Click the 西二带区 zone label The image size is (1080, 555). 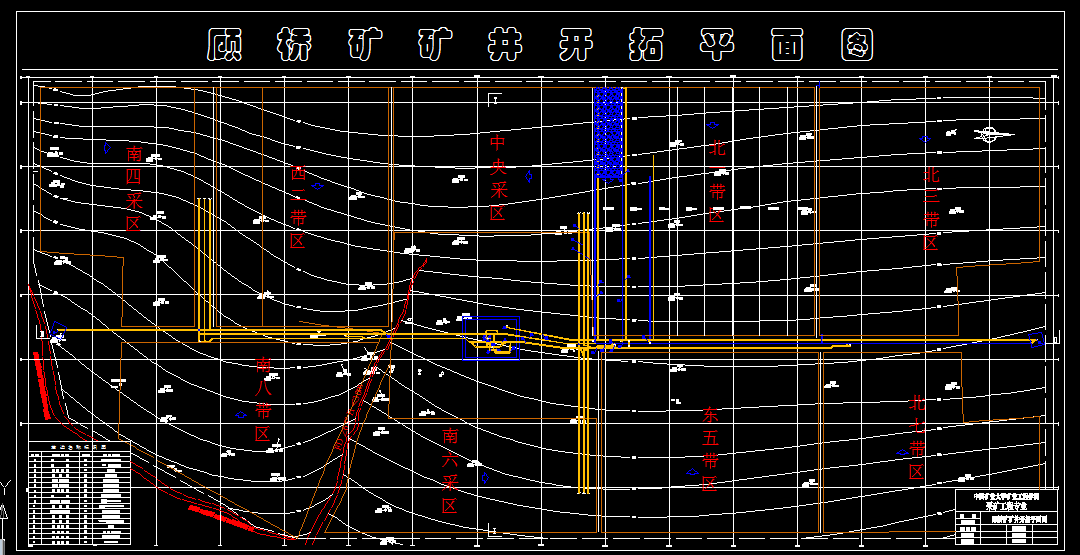pos(298,207)
